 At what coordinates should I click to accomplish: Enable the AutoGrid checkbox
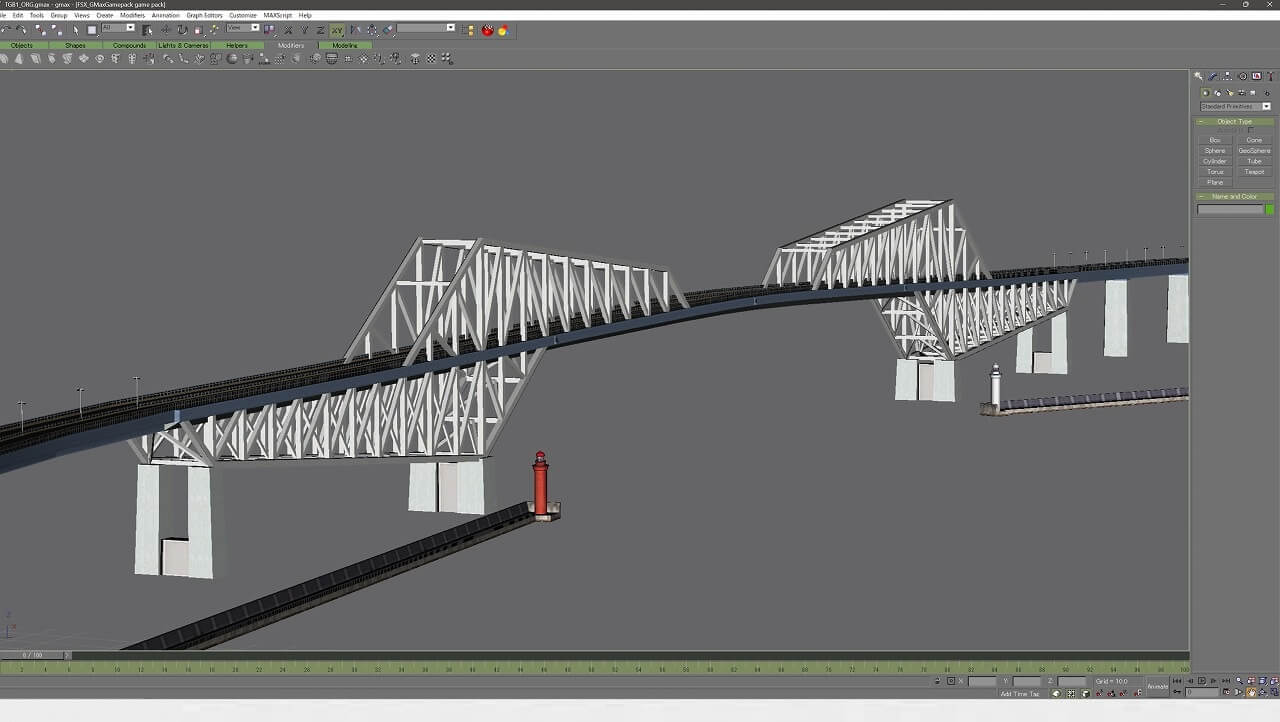[x=1250, y=130]
